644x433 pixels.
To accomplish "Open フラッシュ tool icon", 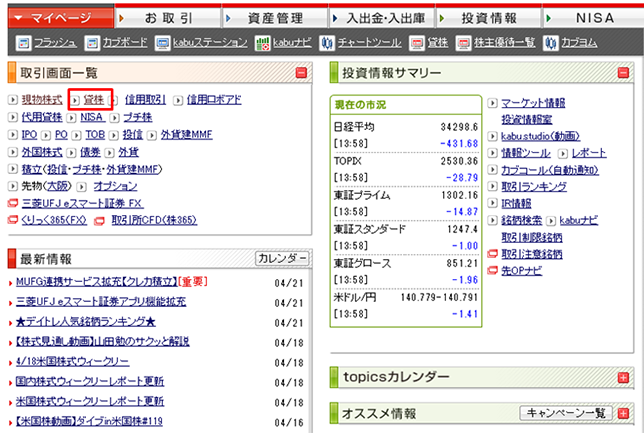I will 23,43.
